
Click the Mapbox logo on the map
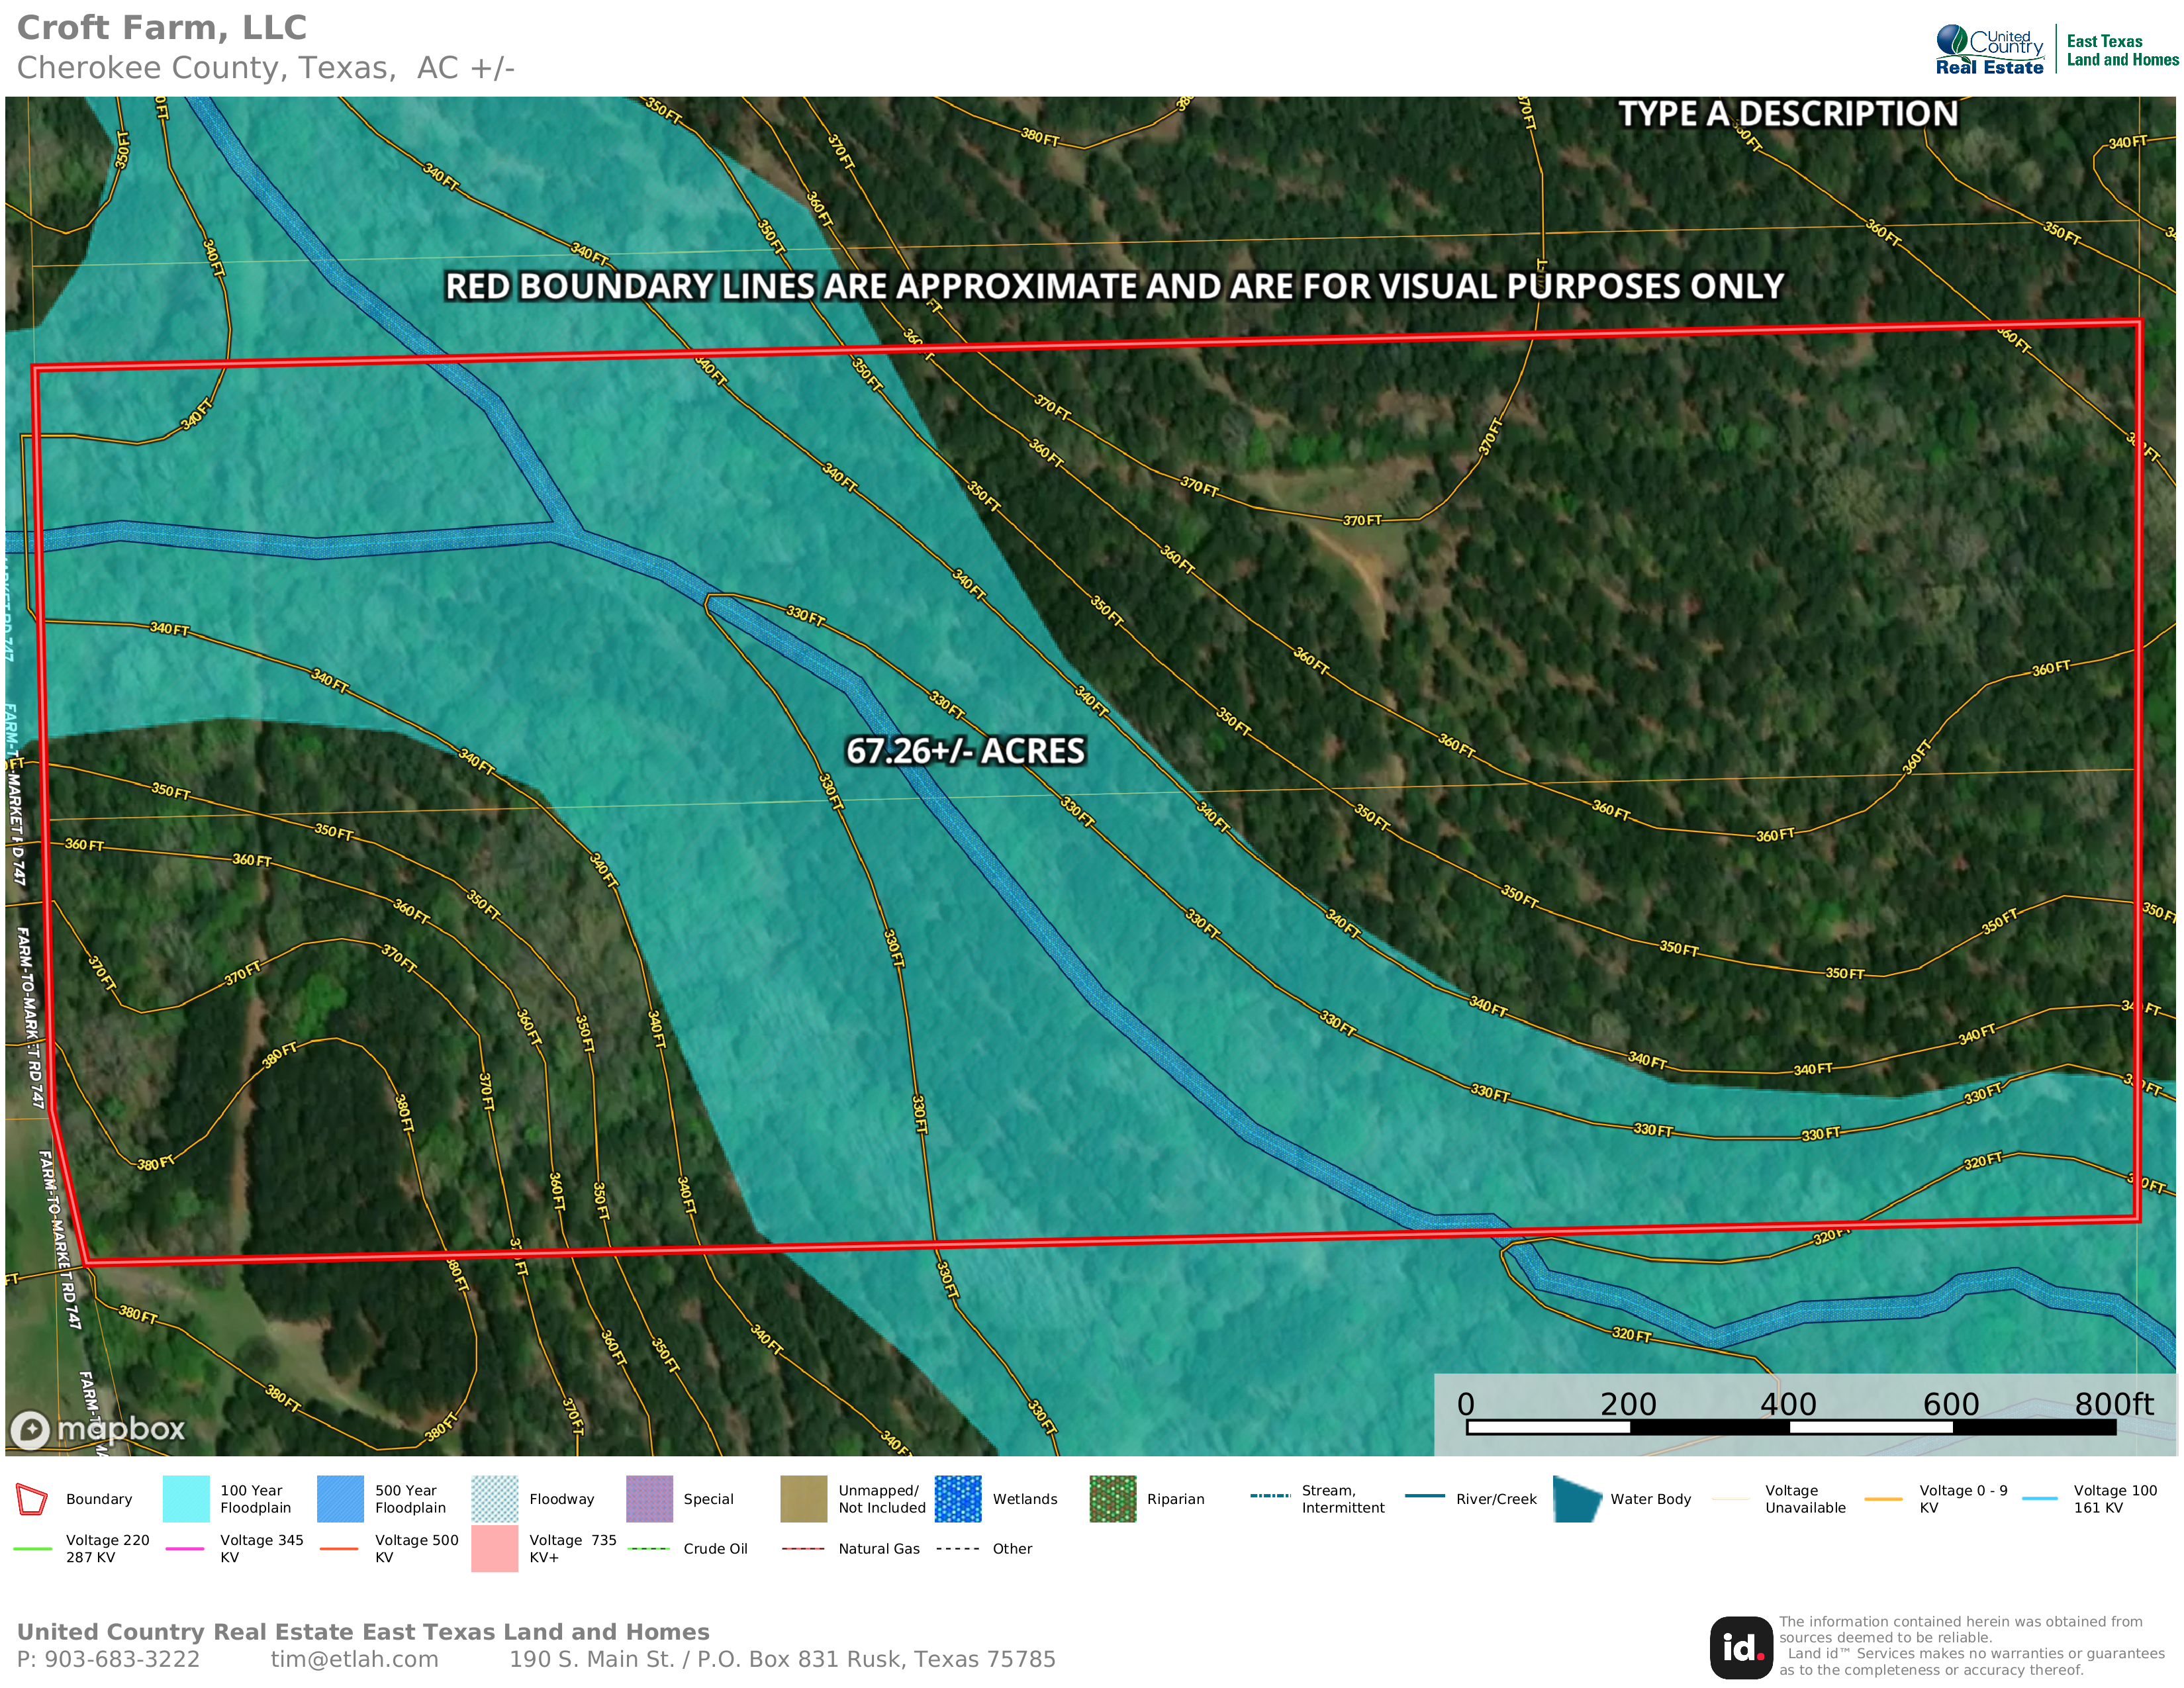click(98, 1429)
